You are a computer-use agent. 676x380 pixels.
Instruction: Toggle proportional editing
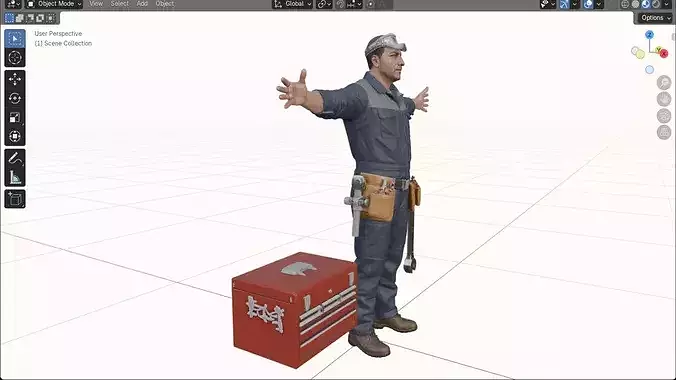click(370, 4)
